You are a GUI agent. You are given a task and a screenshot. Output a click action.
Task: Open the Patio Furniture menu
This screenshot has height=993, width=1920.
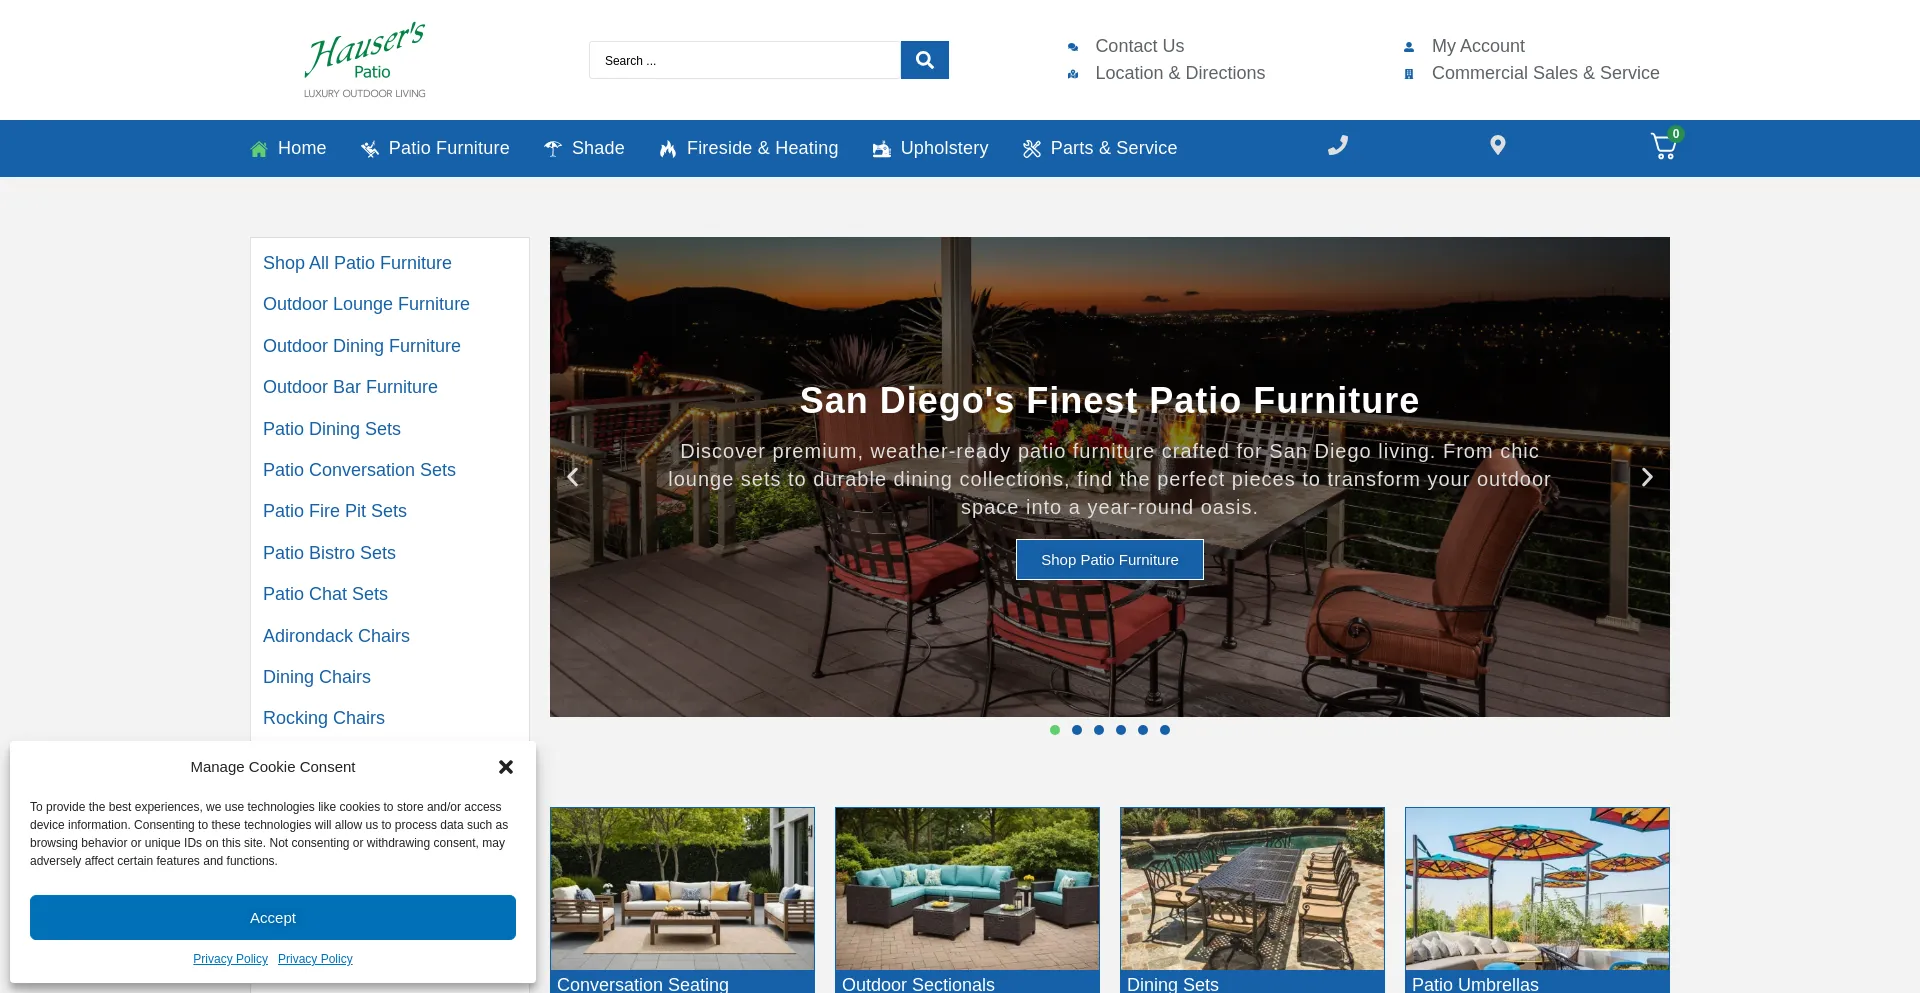point(449,148)
